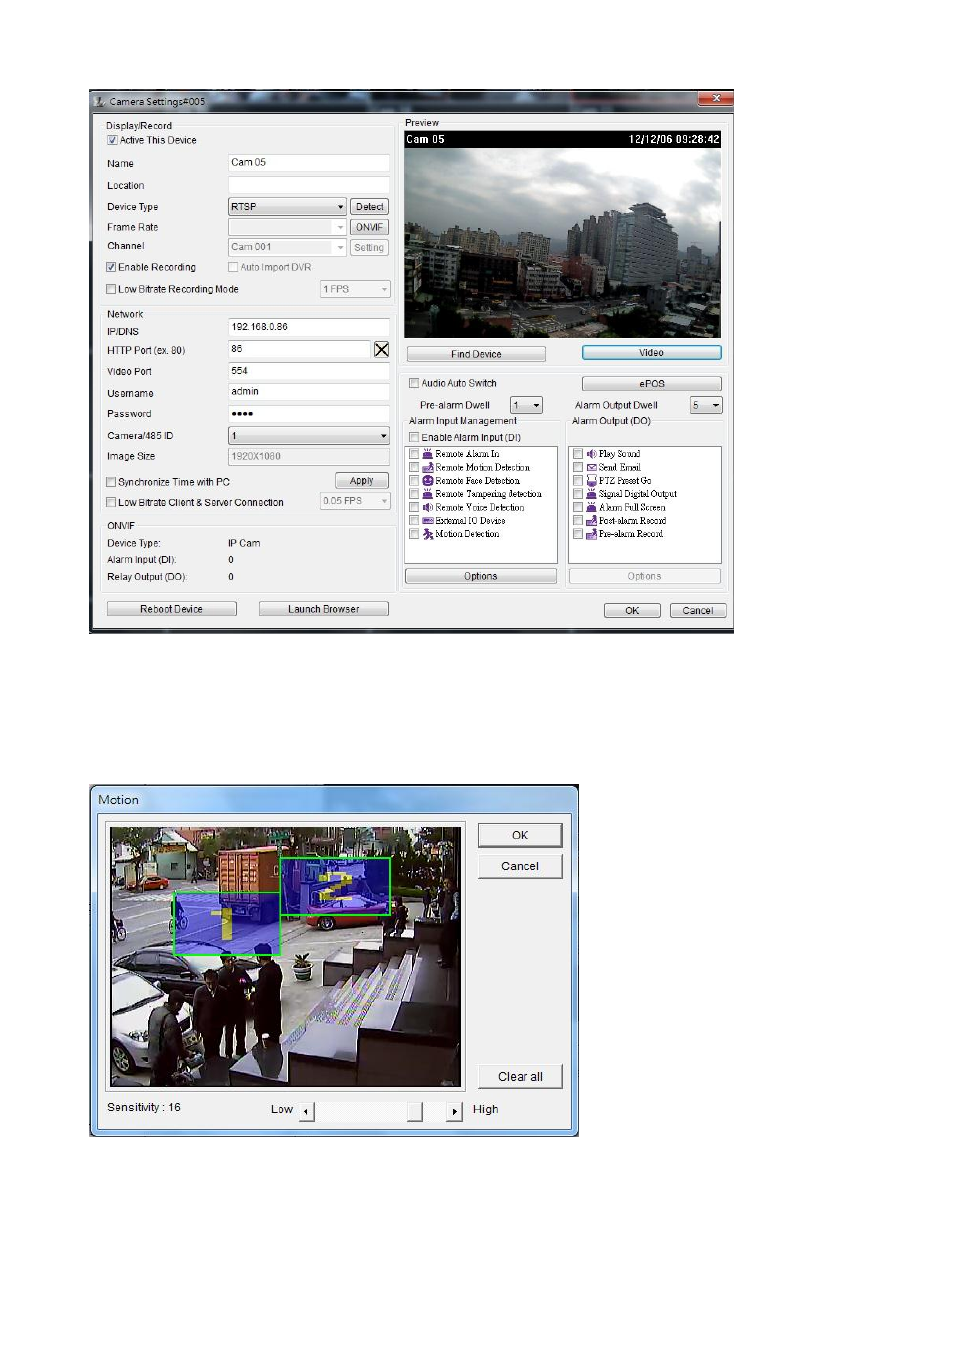
Task: Open the Alarm Output Dwell dropdown
Action: point(706,405)
